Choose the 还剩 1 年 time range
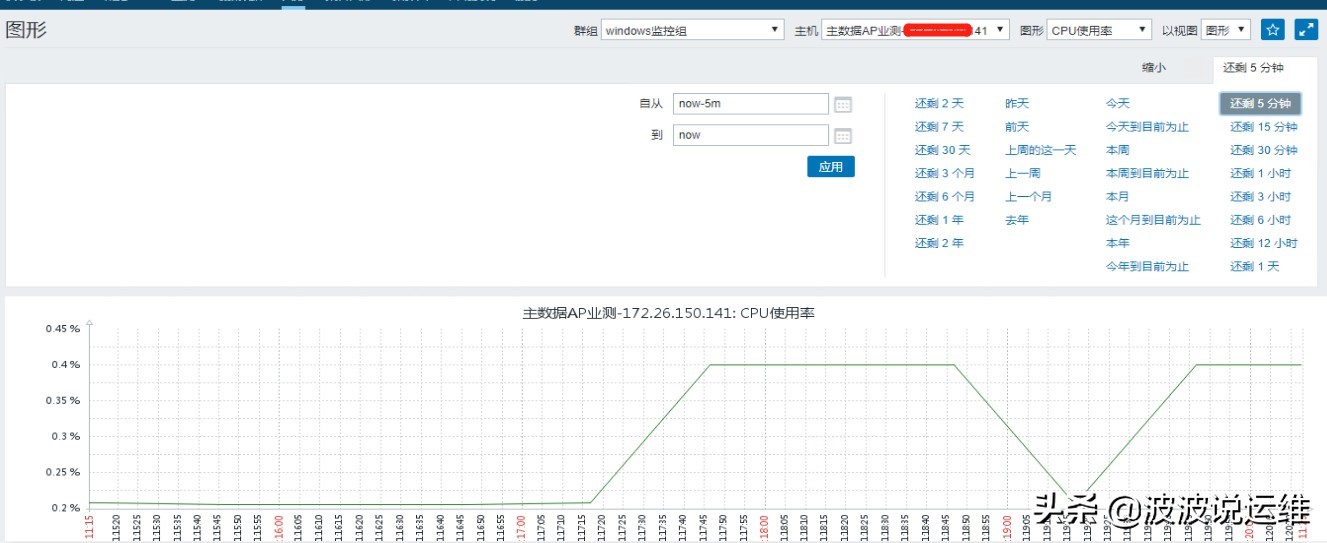 pos(939,220)
